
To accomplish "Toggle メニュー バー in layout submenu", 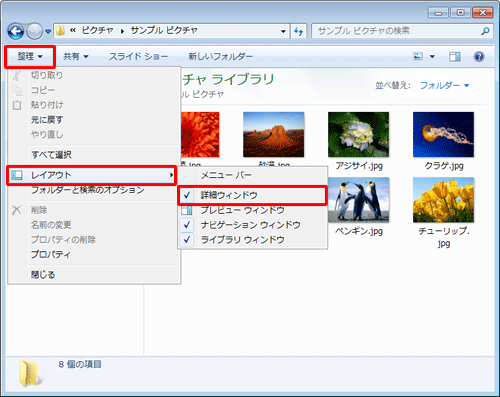I will pos(252,175).
